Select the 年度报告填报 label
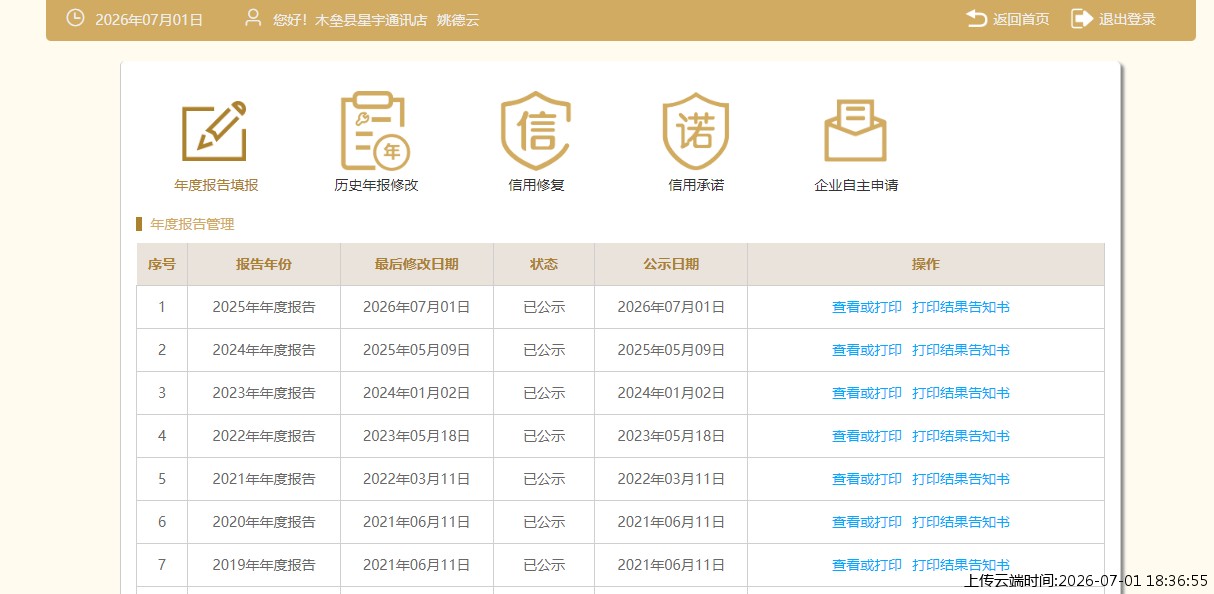 click(x=216, y=185)
